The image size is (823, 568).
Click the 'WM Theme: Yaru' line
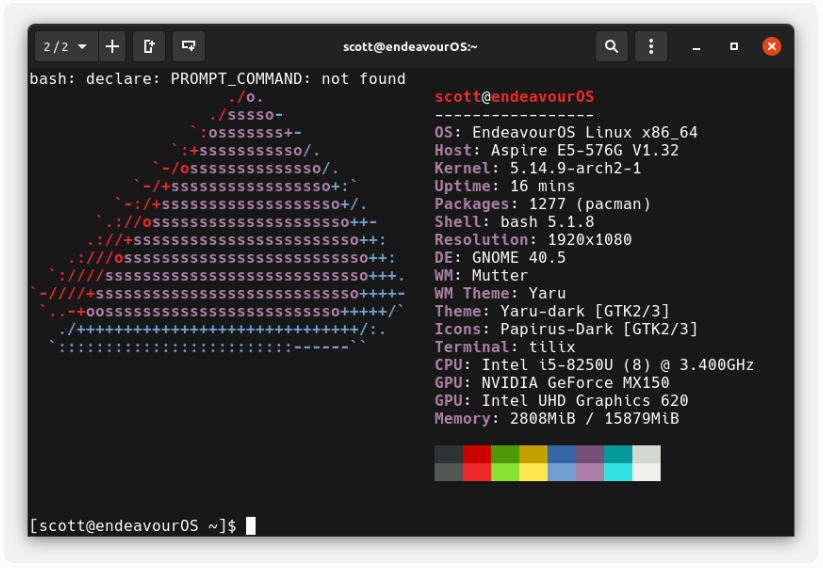coord(500,293)
